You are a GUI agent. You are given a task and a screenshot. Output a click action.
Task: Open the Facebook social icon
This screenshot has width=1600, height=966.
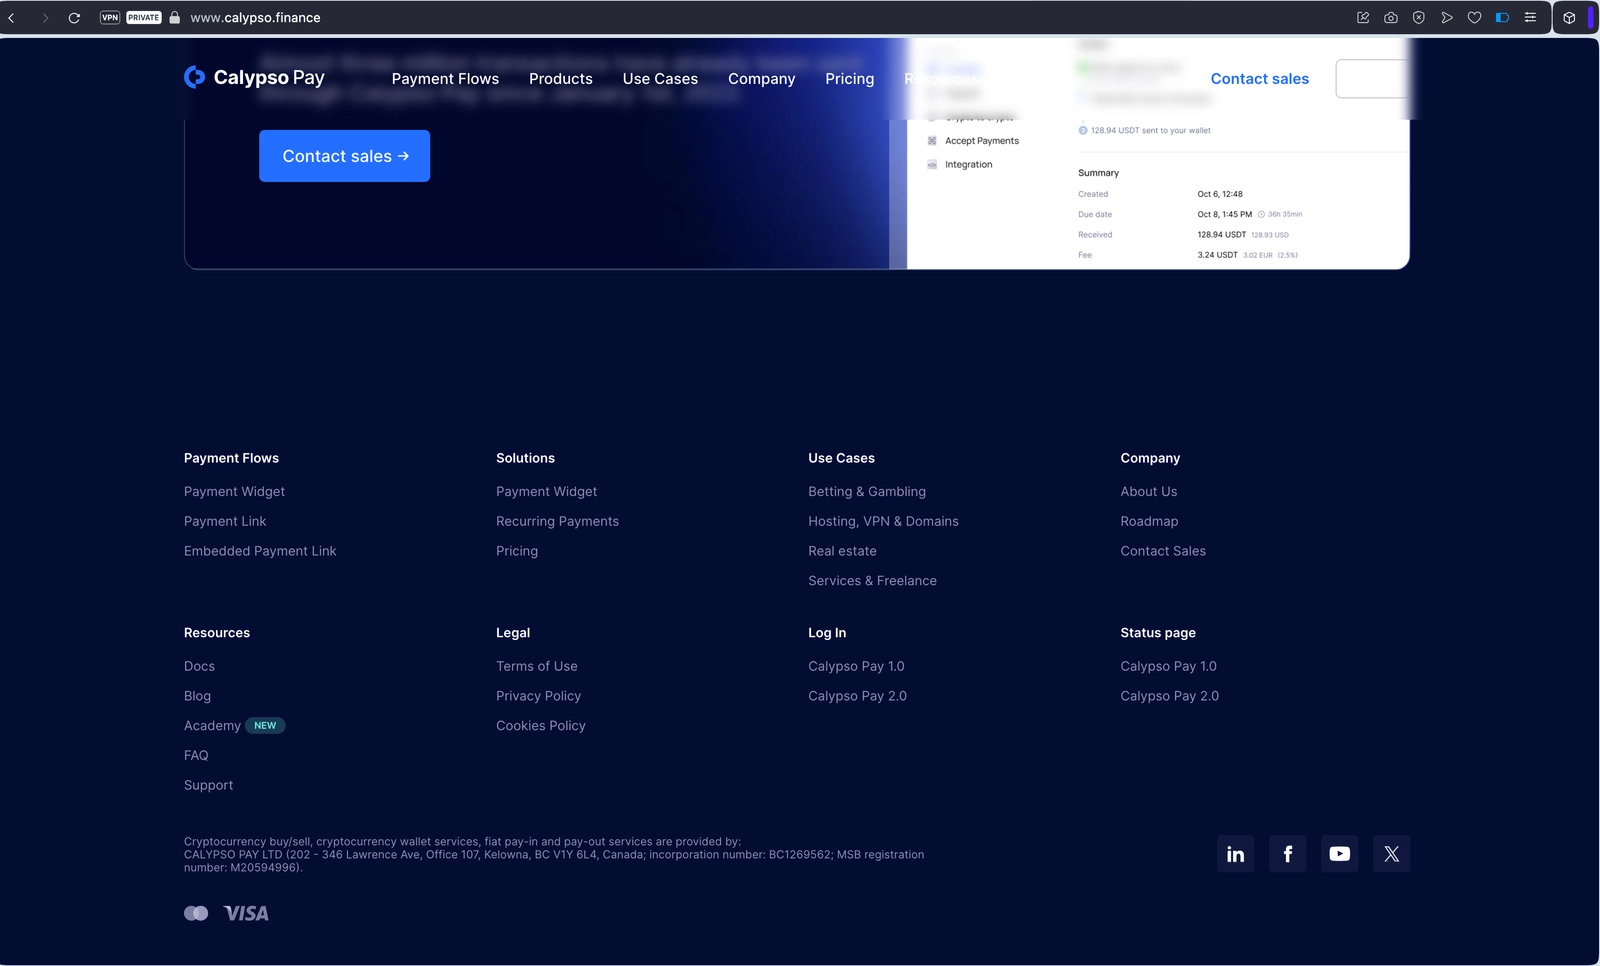pos(1287,854)
